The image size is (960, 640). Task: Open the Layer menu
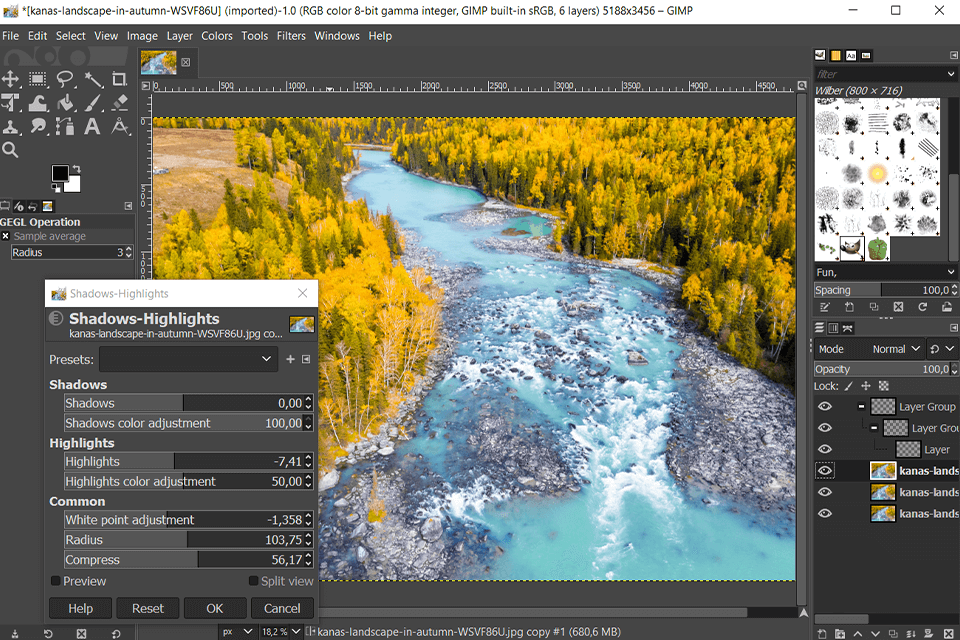[x=179, y=36]
